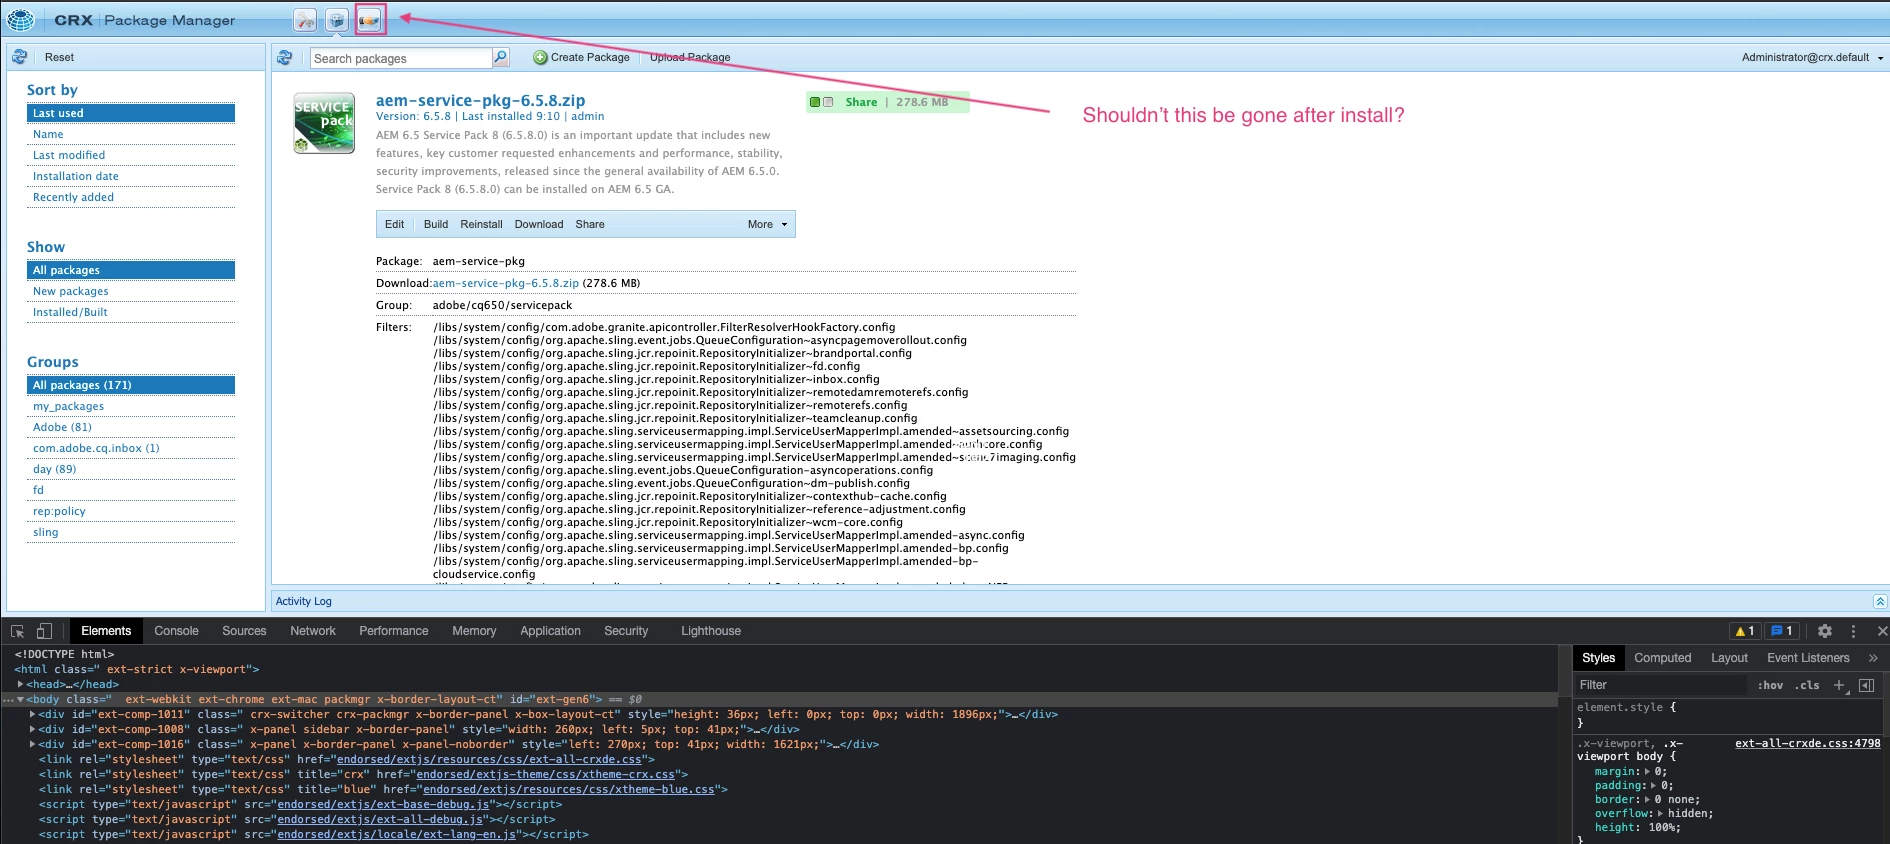Click Create Package button
Viewport: 1890px width, 844px height.
coord(582,57)
